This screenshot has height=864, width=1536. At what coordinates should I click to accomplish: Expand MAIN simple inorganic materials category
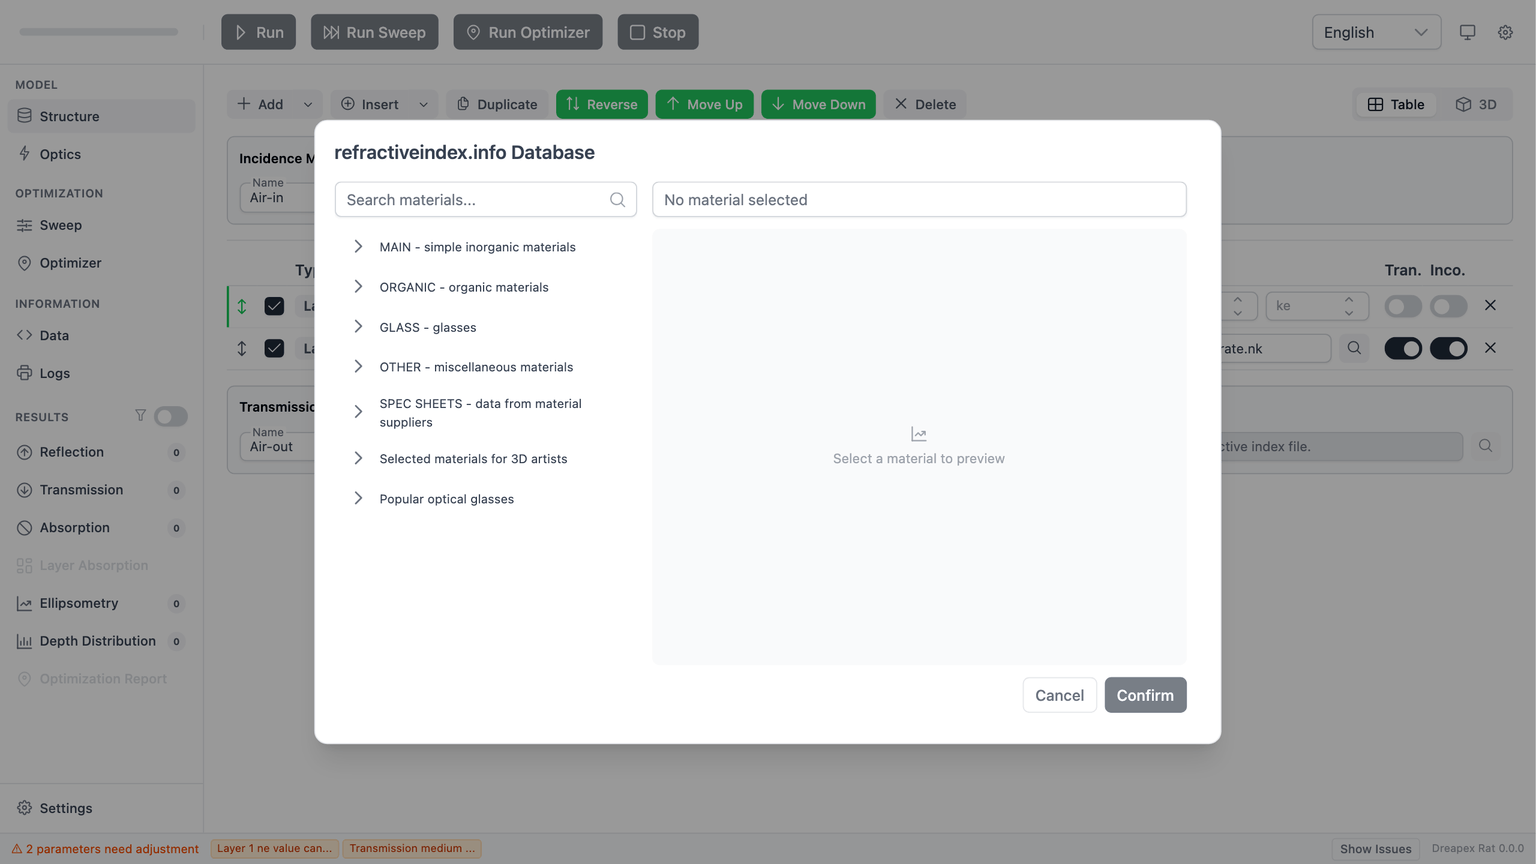[x=358, y=247]
